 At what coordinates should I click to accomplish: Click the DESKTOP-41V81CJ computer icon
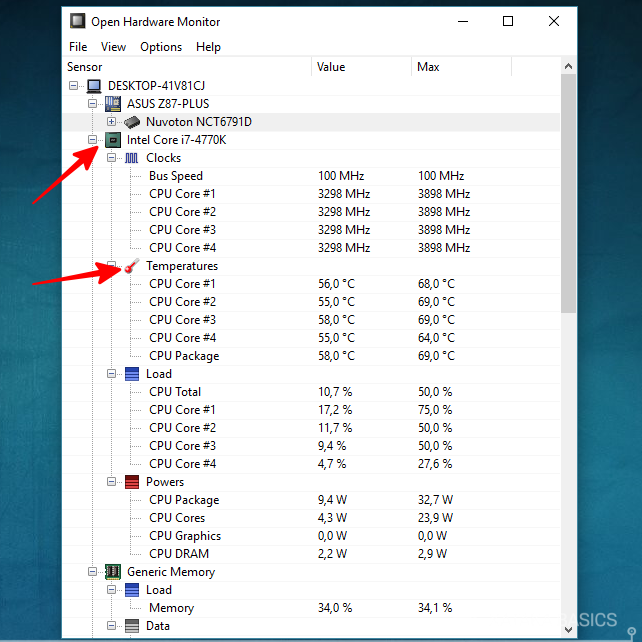coord(94,86)
